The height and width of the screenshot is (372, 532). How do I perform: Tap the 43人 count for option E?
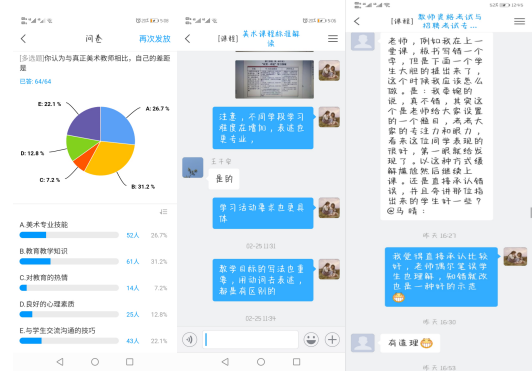point(133,341)
